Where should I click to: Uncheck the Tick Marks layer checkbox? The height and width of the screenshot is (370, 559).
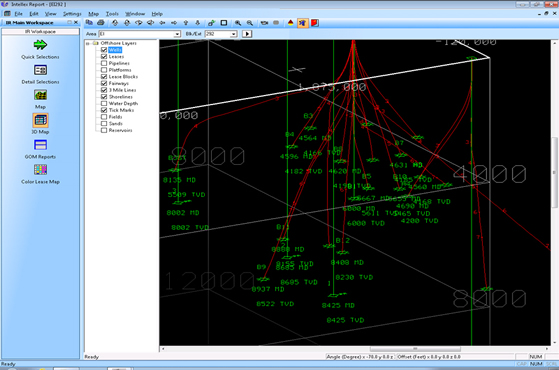(x=104, y=110)
